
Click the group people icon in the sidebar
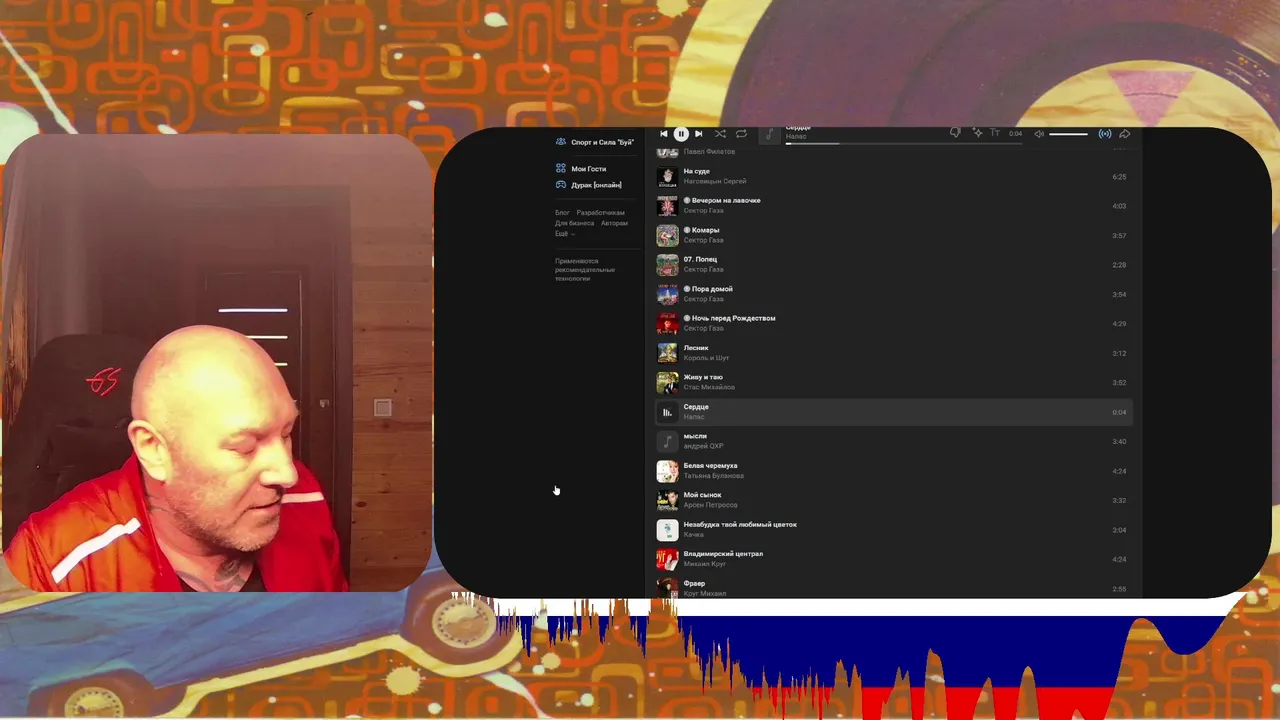pyautogui.click(x=561, y=142)
